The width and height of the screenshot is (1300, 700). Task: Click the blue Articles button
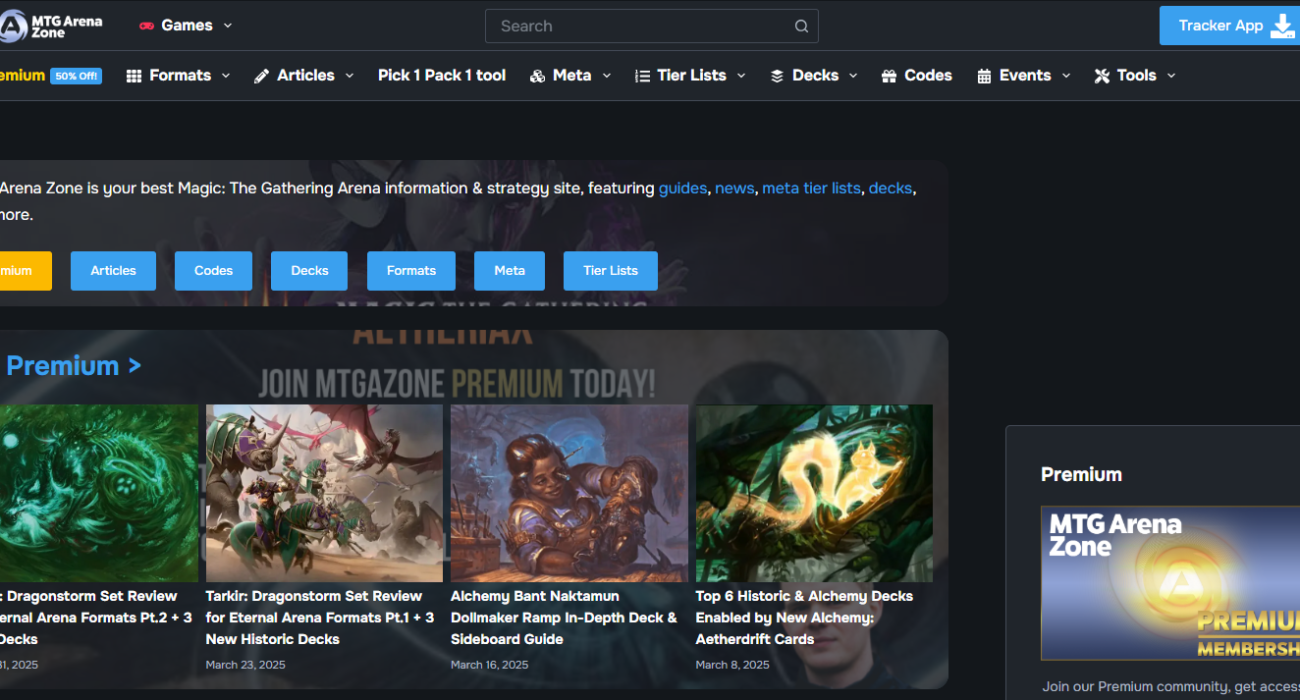point(113,271)
